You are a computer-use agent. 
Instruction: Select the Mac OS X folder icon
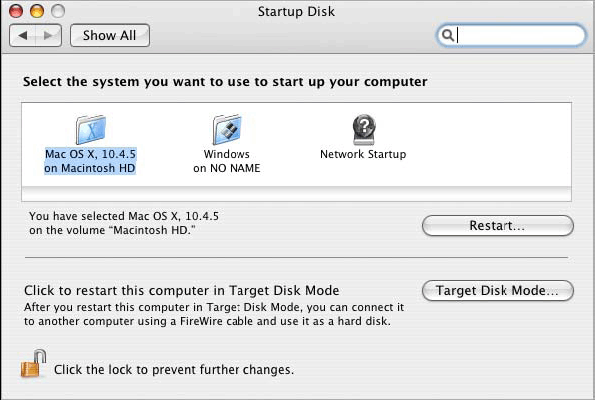click(x=91, y=129)
